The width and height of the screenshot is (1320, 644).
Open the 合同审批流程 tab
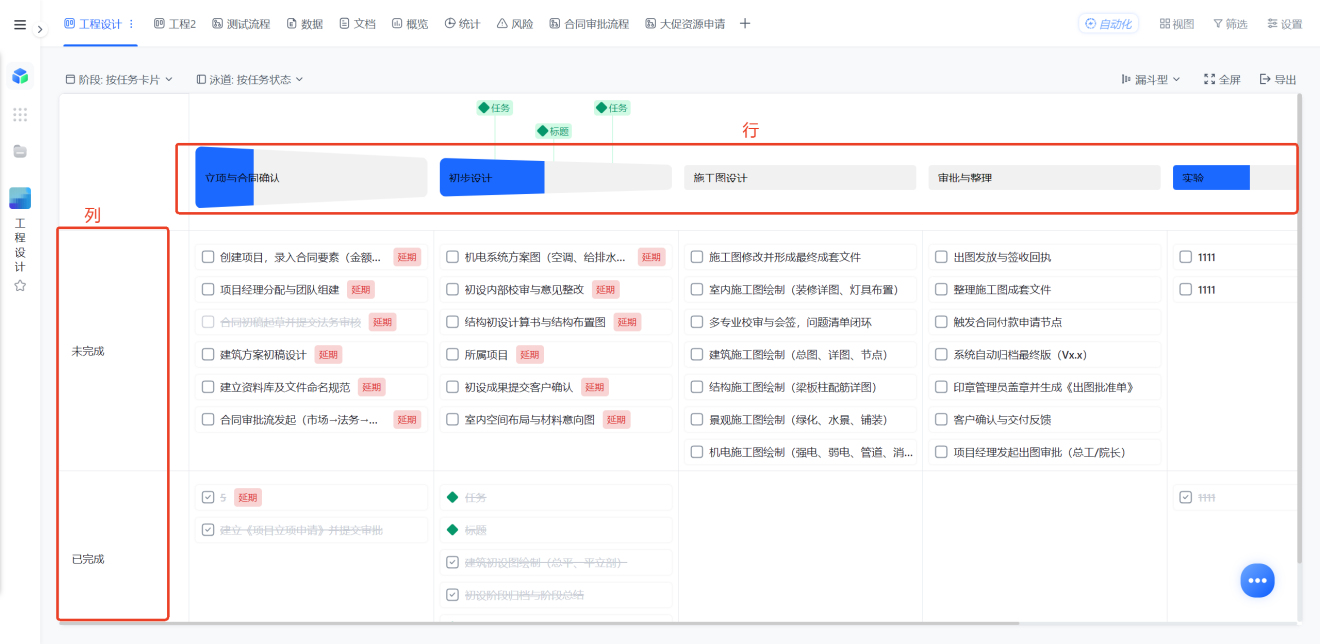click(589, 23)
